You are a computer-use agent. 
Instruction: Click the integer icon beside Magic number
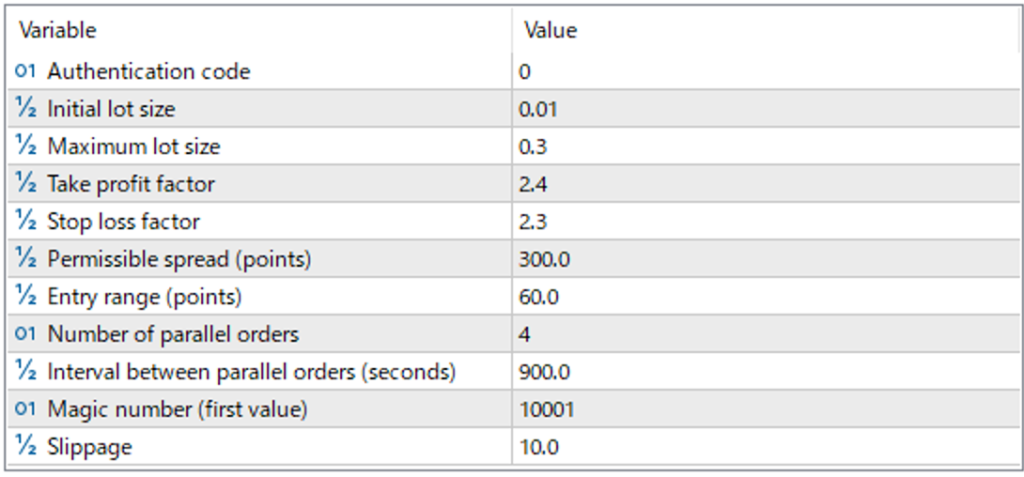26,409
